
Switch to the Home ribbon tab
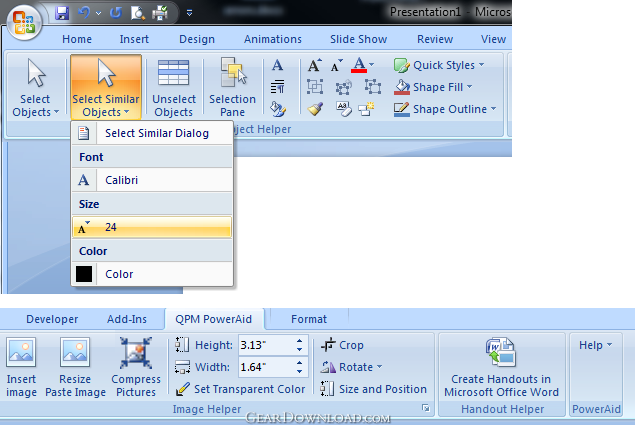coord(77,39)
